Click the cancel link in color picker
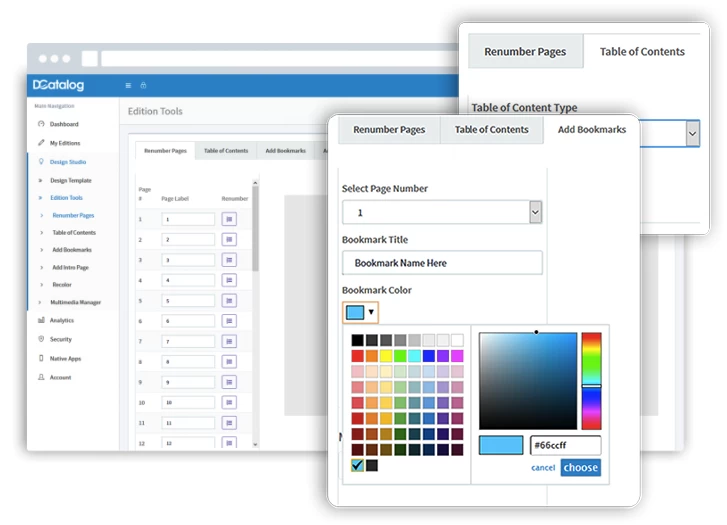Image resolution: width=727 pixels, height=525 pixels. pyautogui.click(x=543, y=468)
